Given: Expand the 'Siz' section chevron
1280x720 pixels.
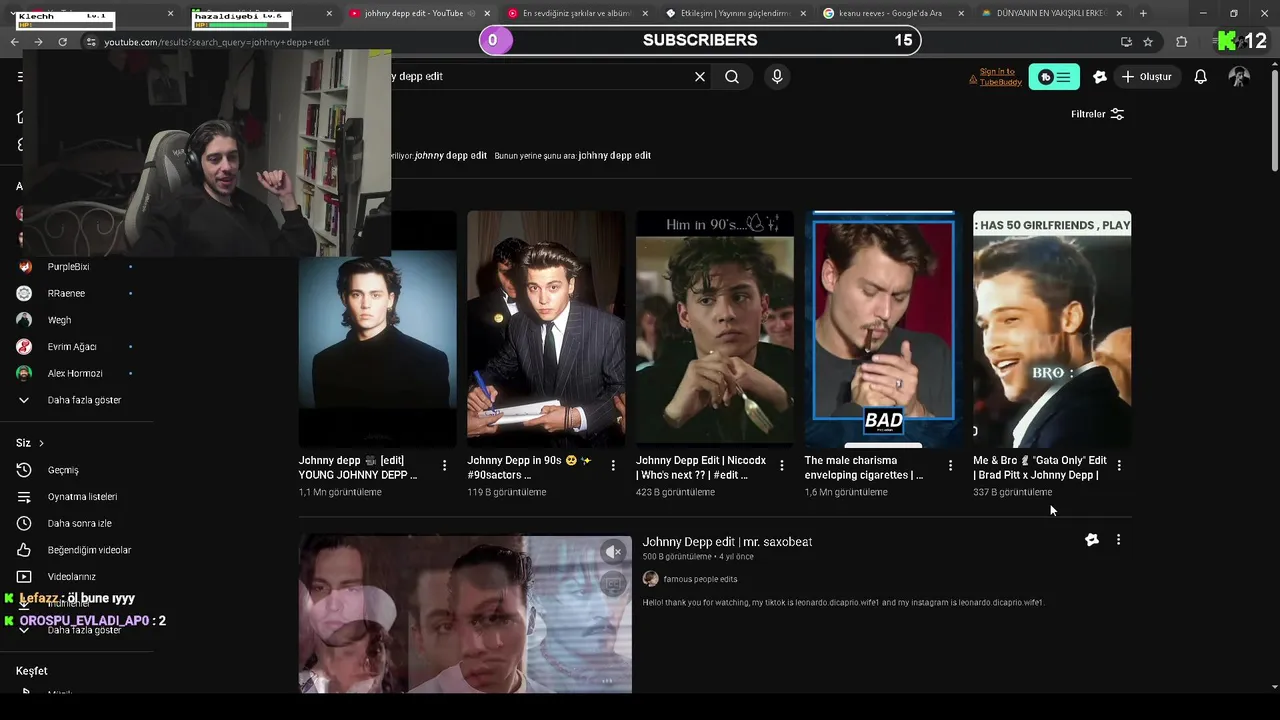Looking at the screenshot, I should click(41, 443).
